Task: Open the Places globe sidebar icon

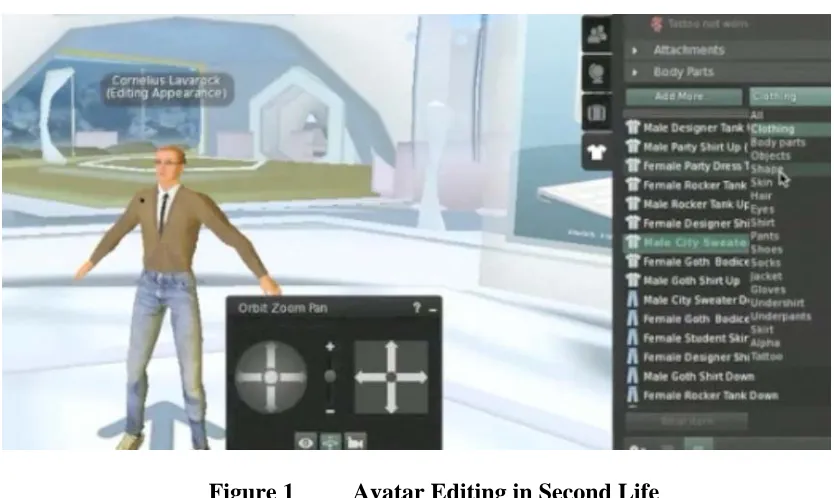Action: click(x=597, y=73)
